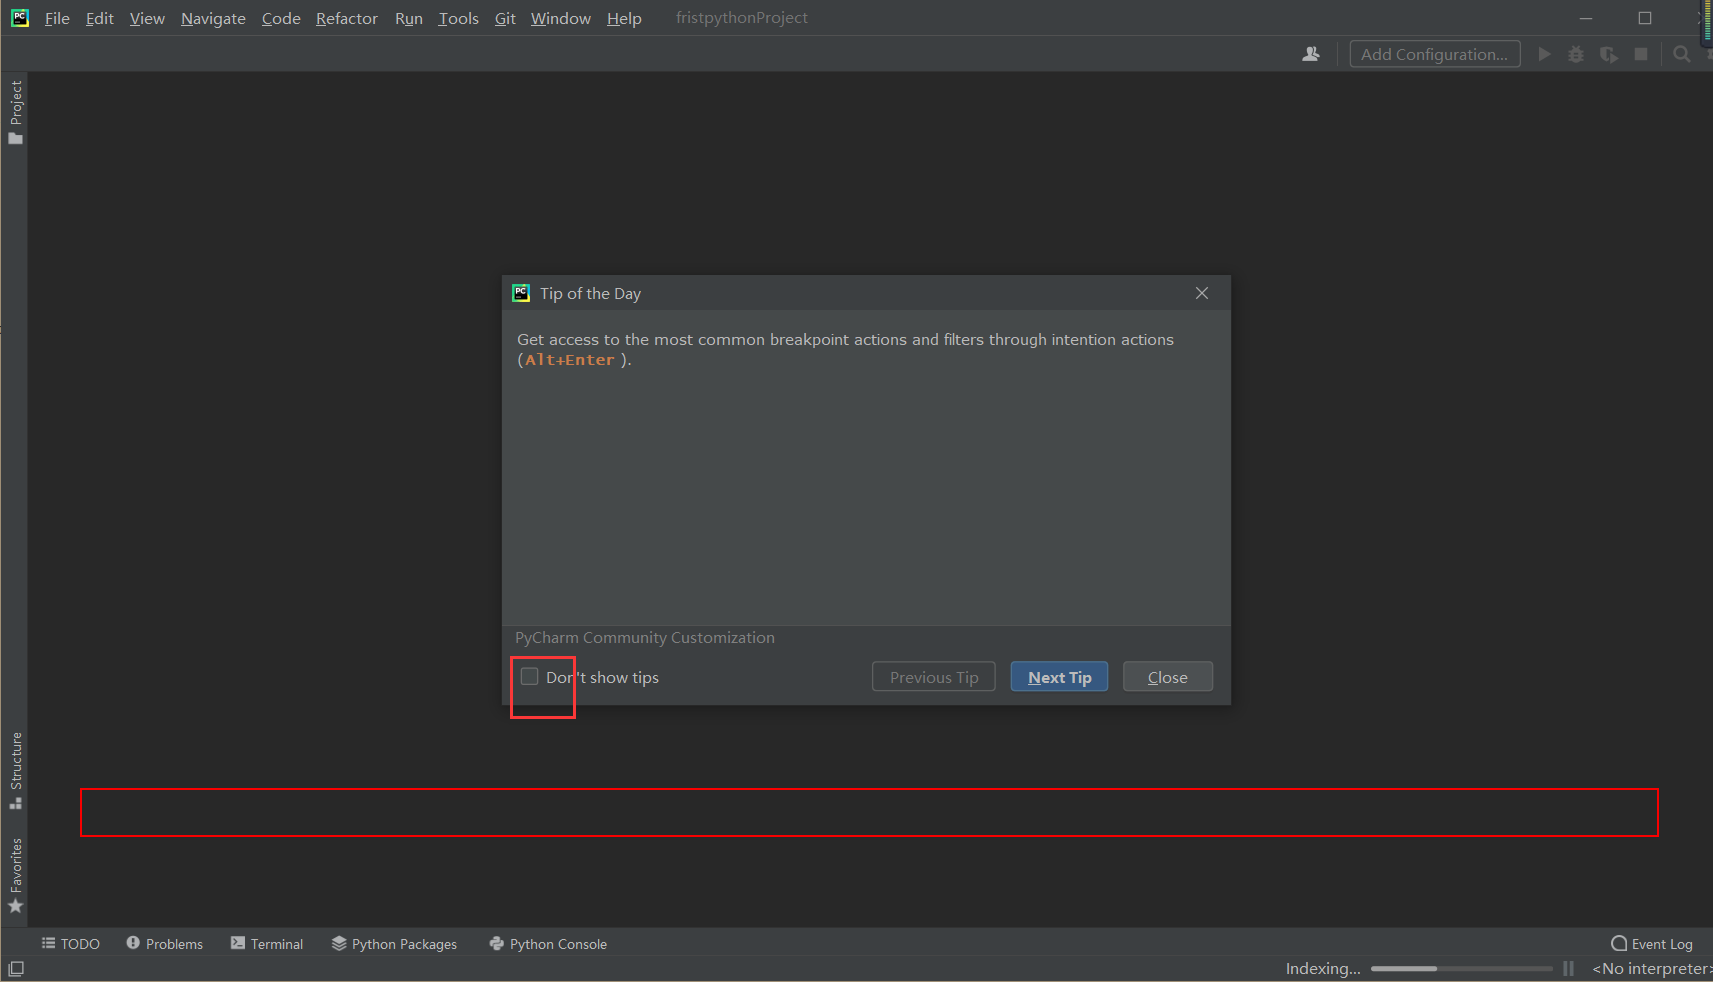Click the Run with Coverage icon

coord(1608,54)
